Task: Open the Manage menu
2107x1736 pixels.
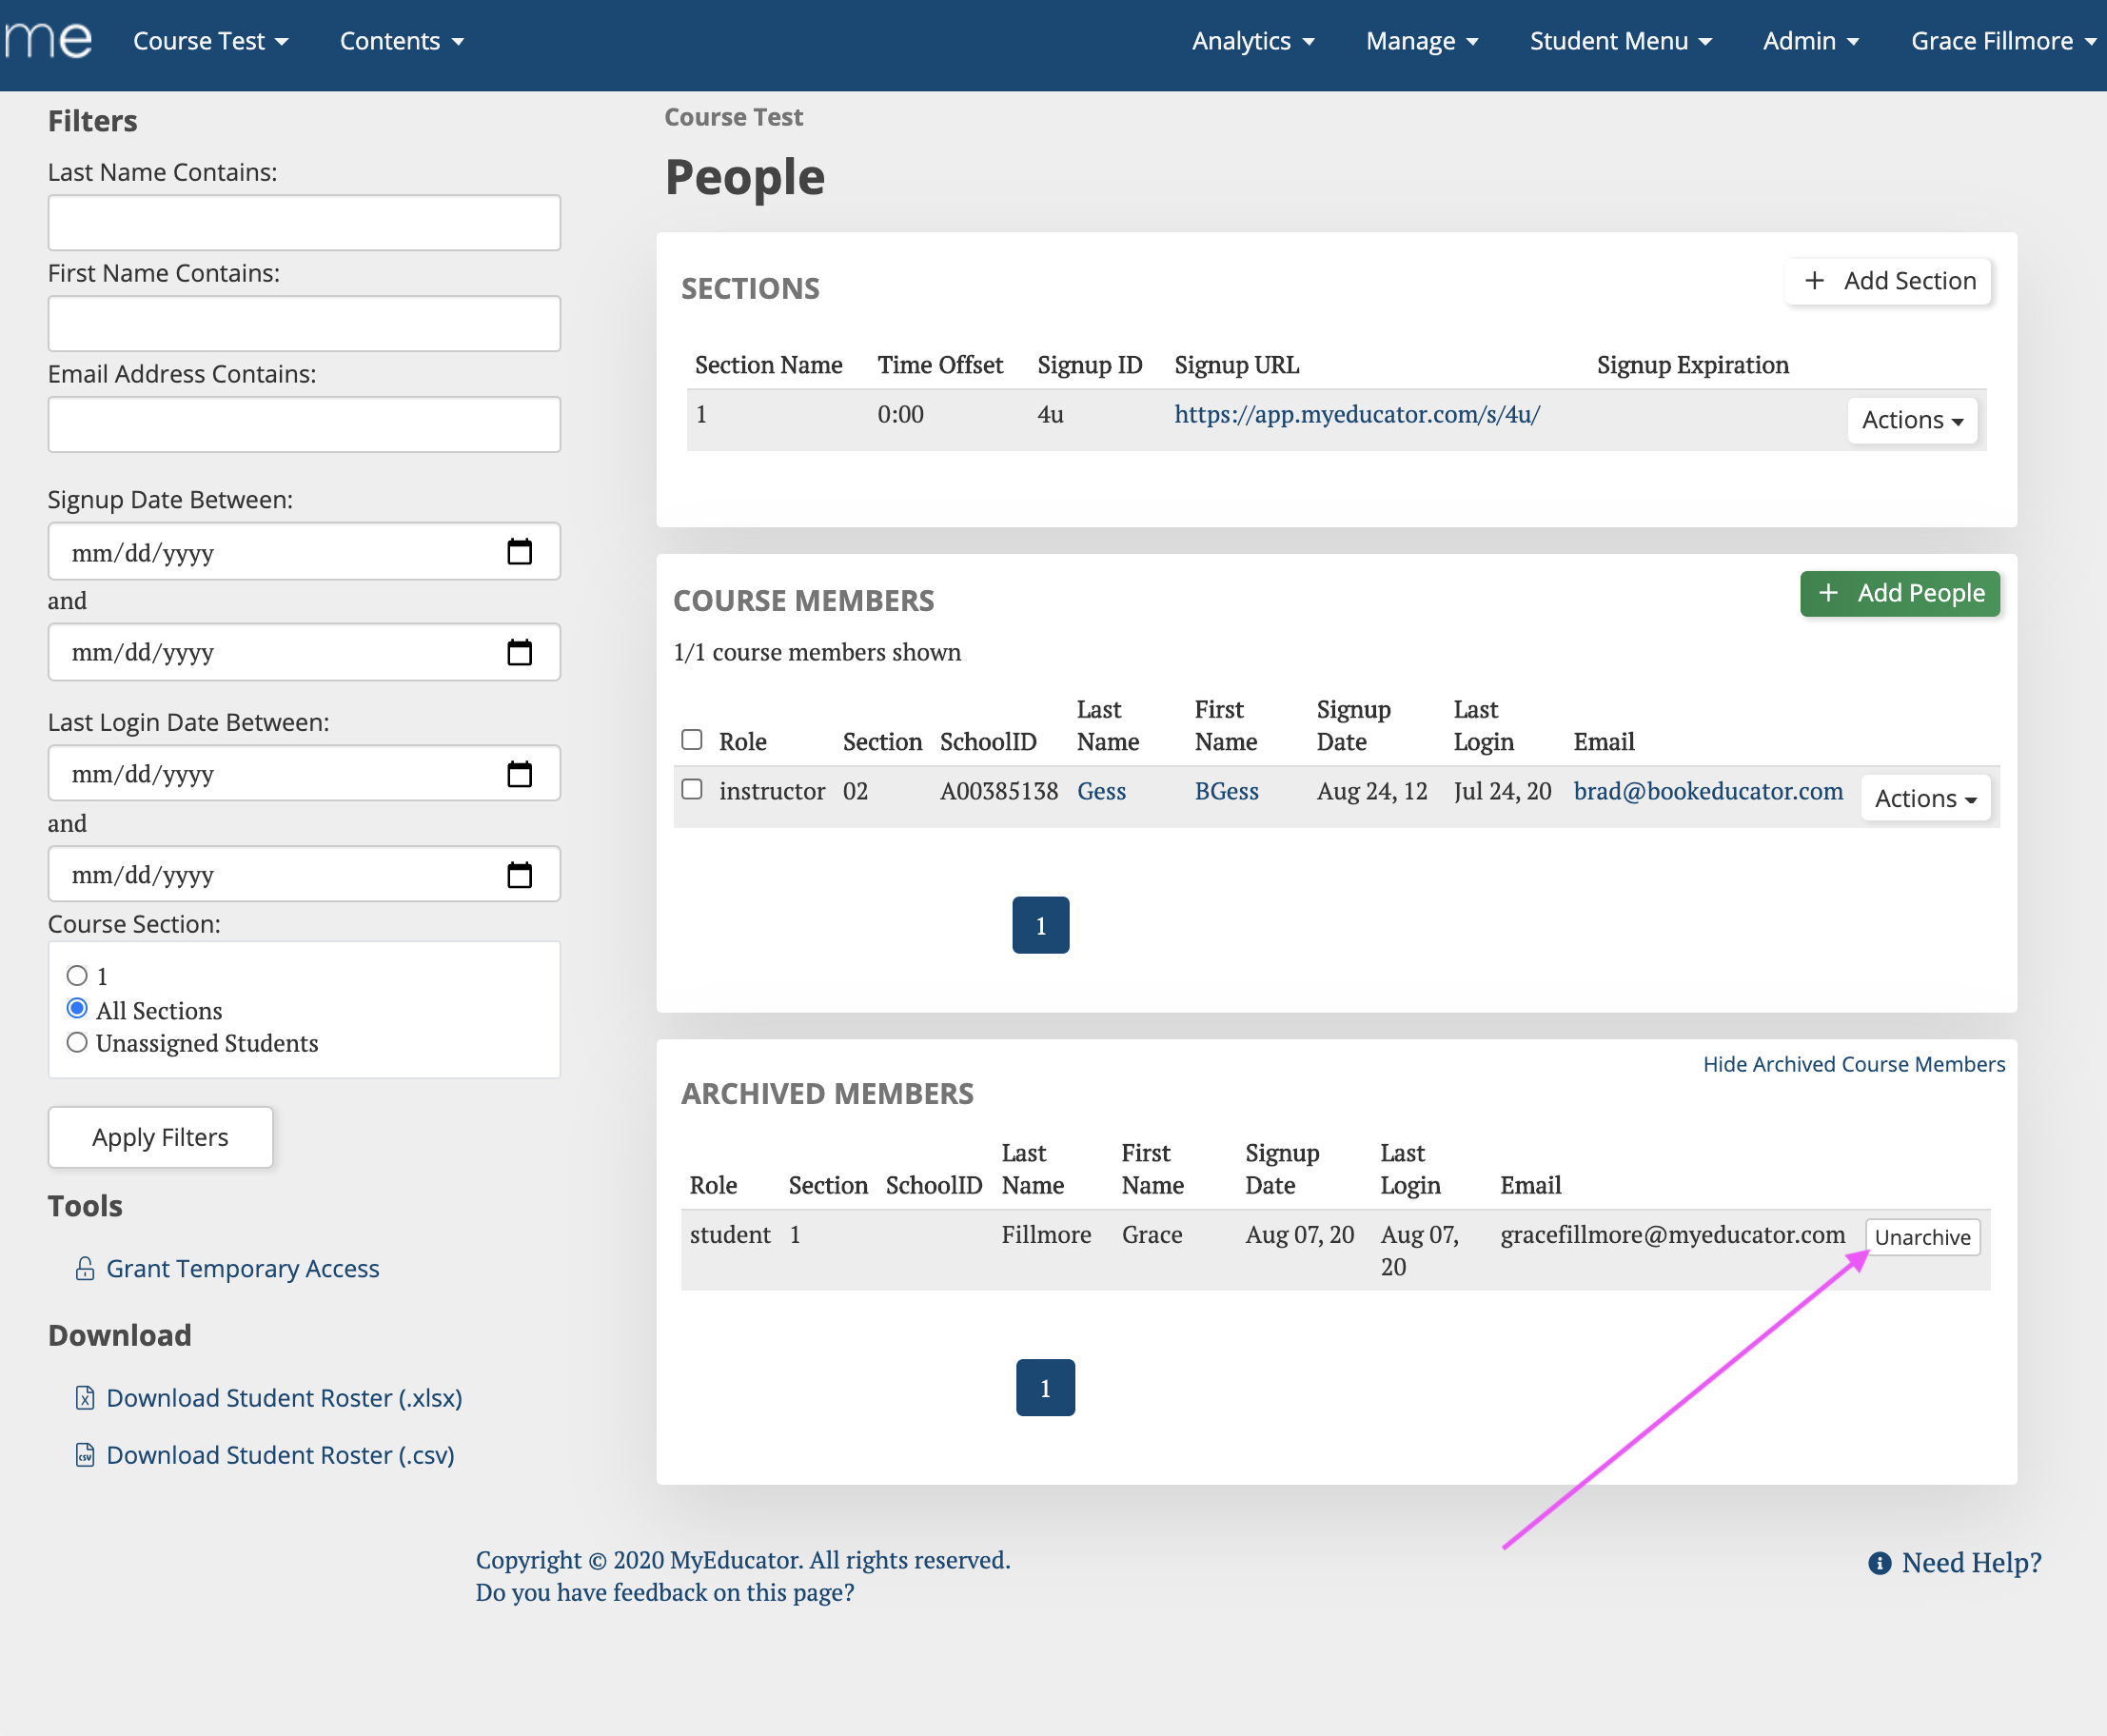Action: pyautogui.click(x=1421, y=41)
